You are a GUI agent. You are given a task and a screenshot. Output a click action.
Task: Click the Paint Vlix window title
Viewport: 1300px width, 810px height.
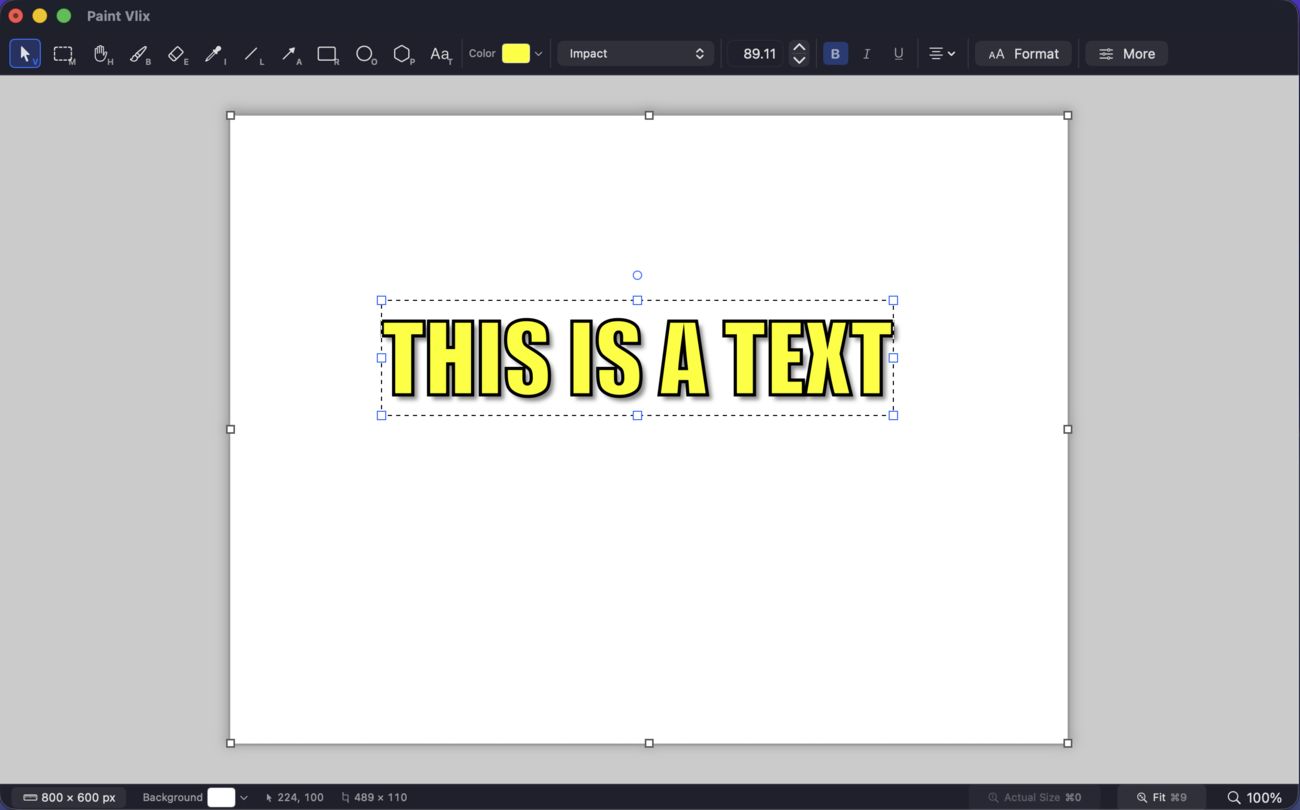[x=119, y=16]
